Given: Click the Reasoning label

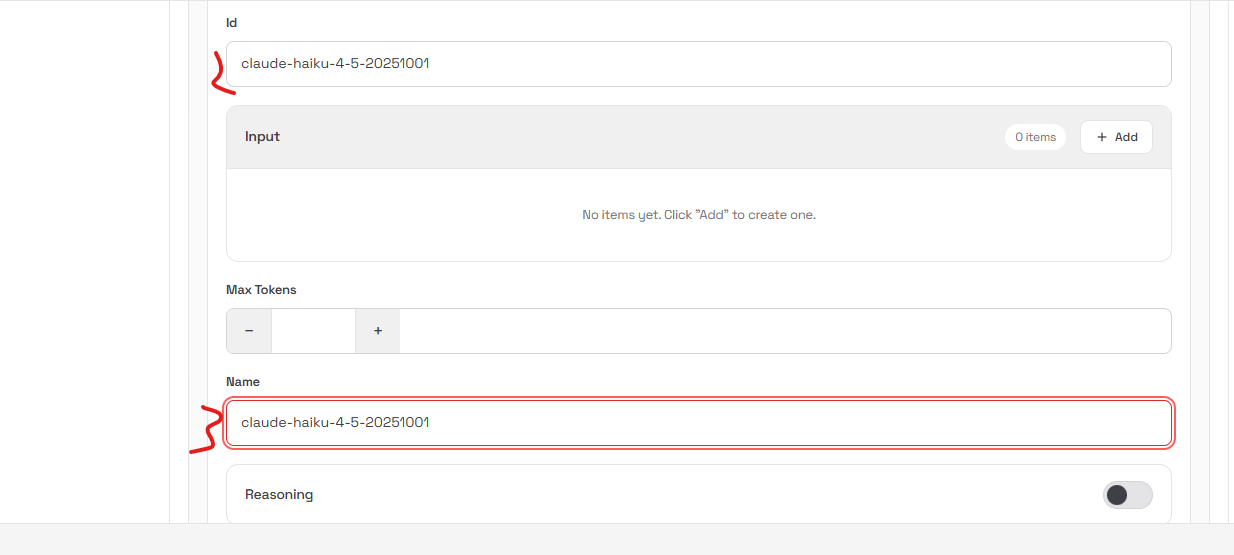Looking at the screenshot, I should pos(279,495).
